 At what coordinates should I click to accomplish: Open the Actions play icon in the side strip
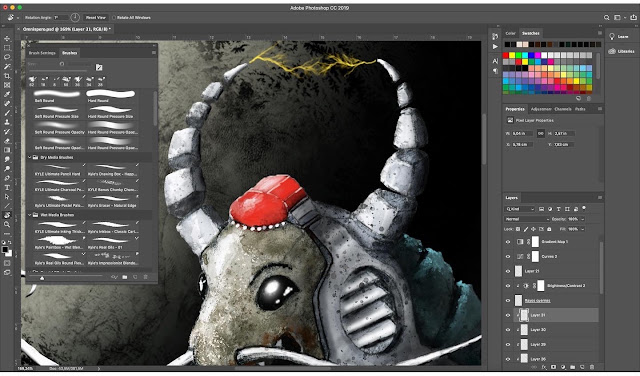click(495, 47)
